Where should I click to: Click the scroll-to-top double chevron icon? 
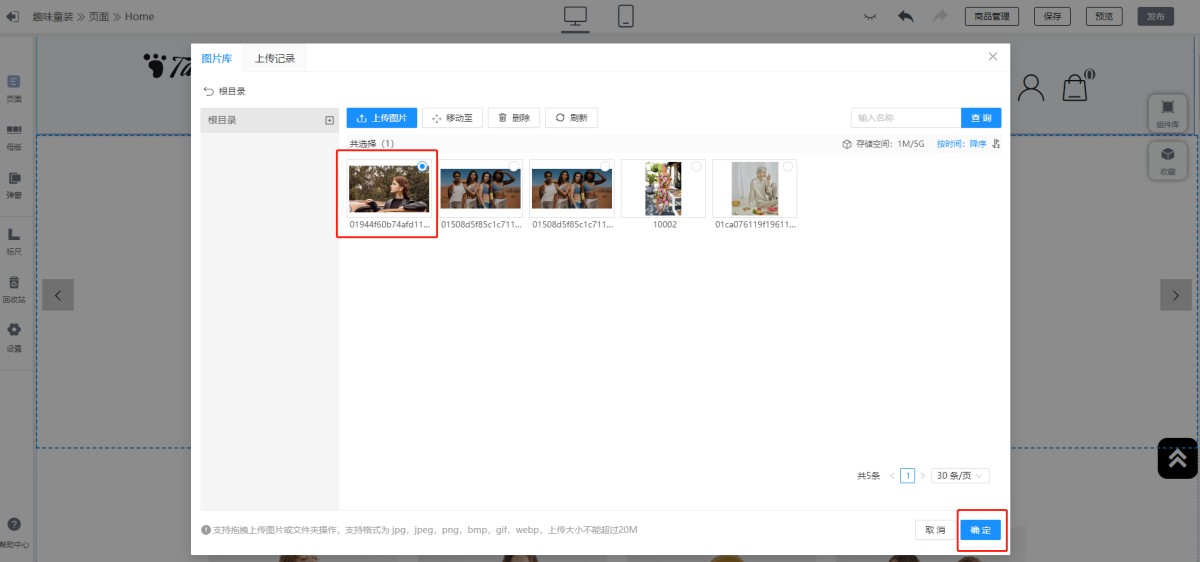1178,458
